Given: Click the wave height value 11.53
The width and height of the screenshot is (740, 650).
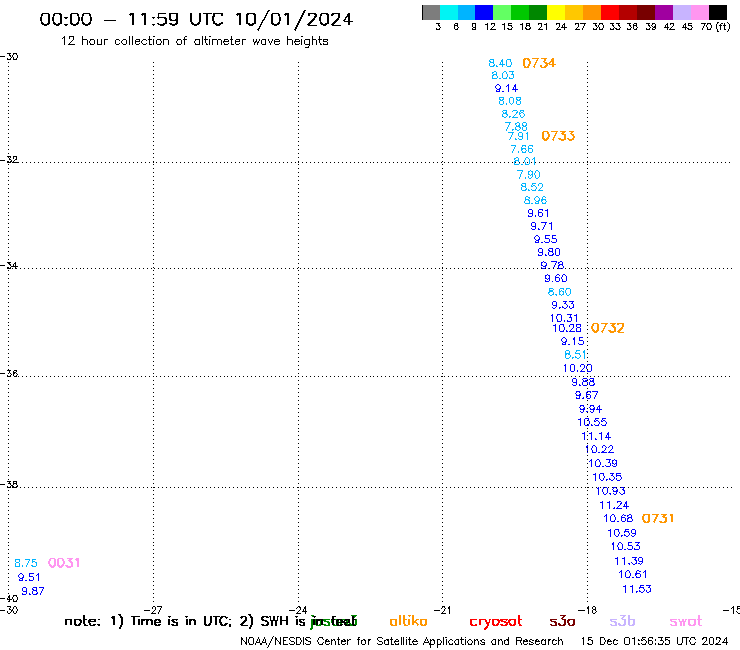Looking at the screenshot, I should click(x=637, y=589).
